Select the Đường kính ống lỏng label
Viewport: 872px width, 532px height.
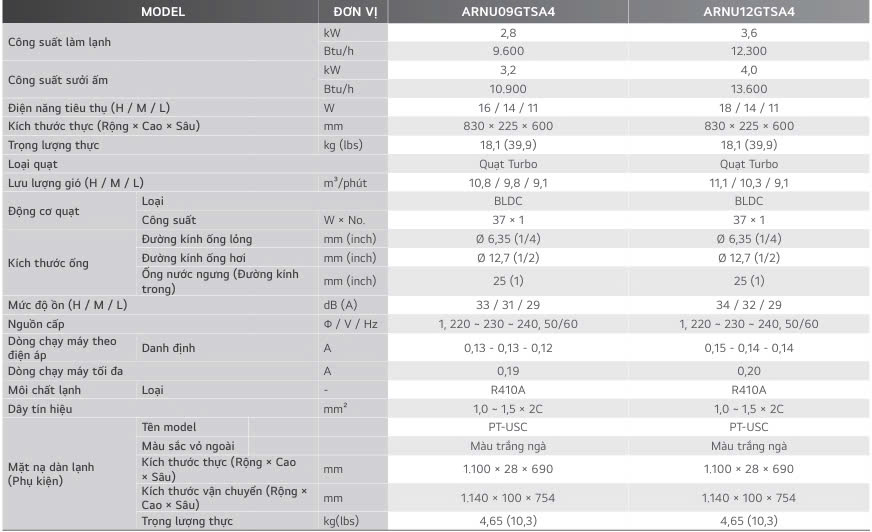(x=197, y=240)
